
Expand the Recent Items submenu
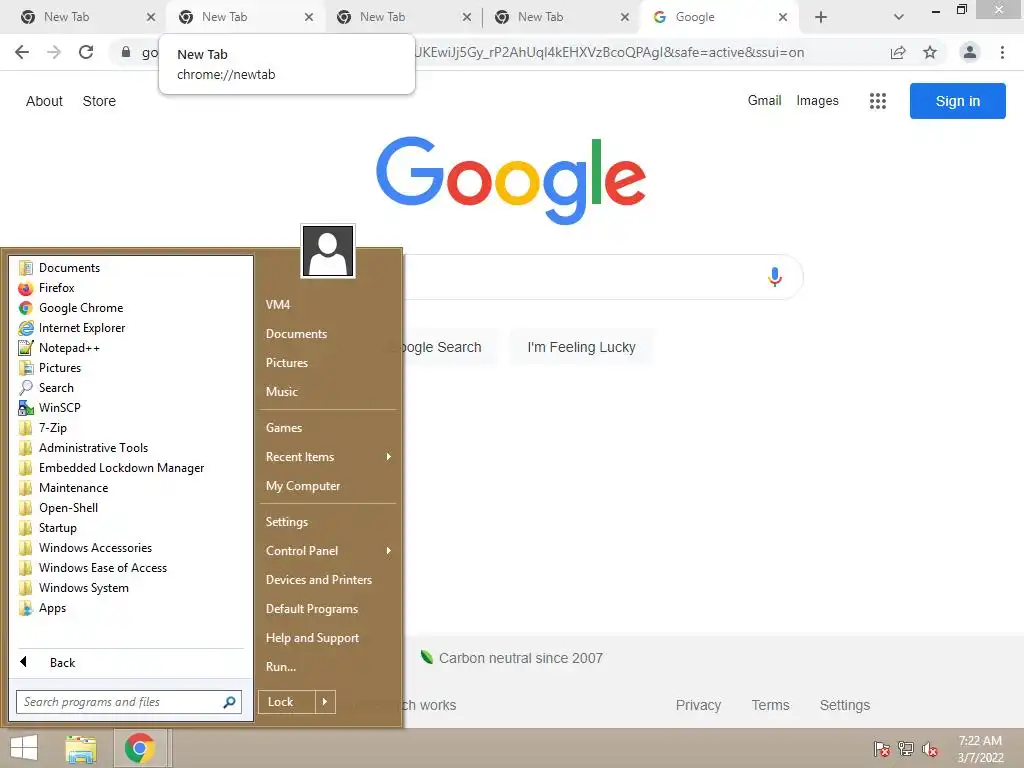(328, 457)
